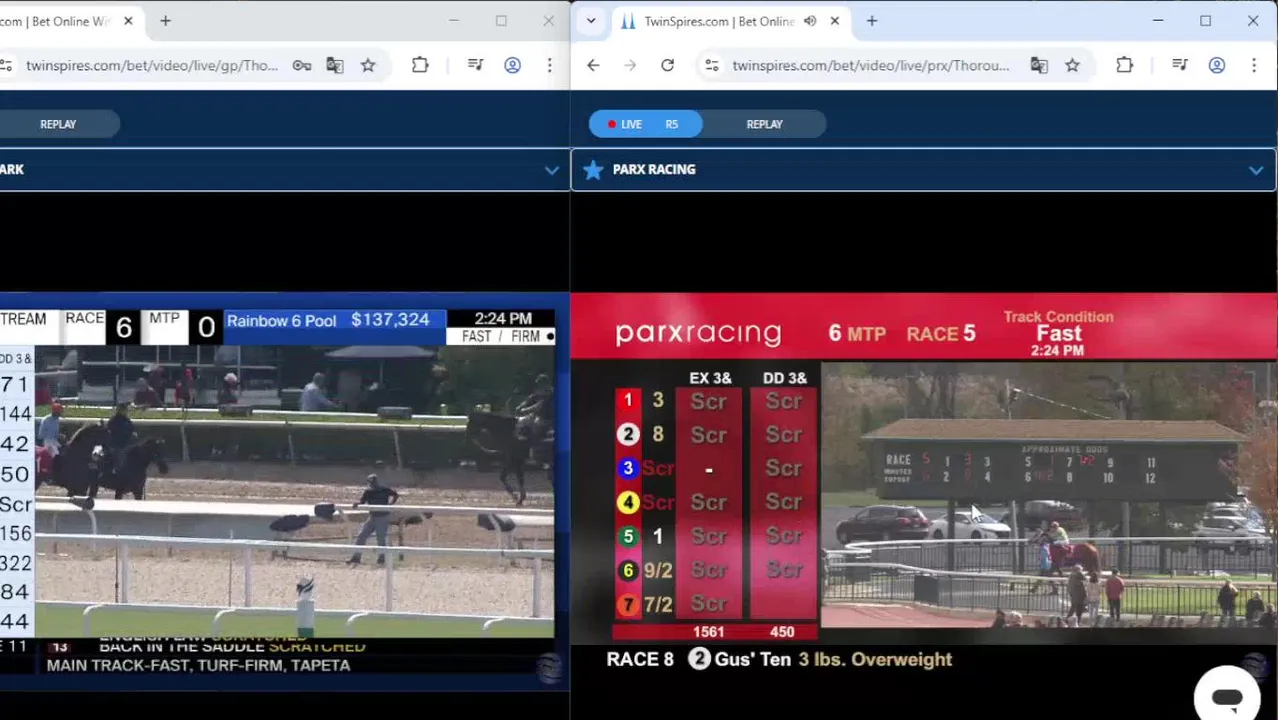Click the parxracing logo in video
This screenshot has width=1278, height=720.
pos(698,333)
